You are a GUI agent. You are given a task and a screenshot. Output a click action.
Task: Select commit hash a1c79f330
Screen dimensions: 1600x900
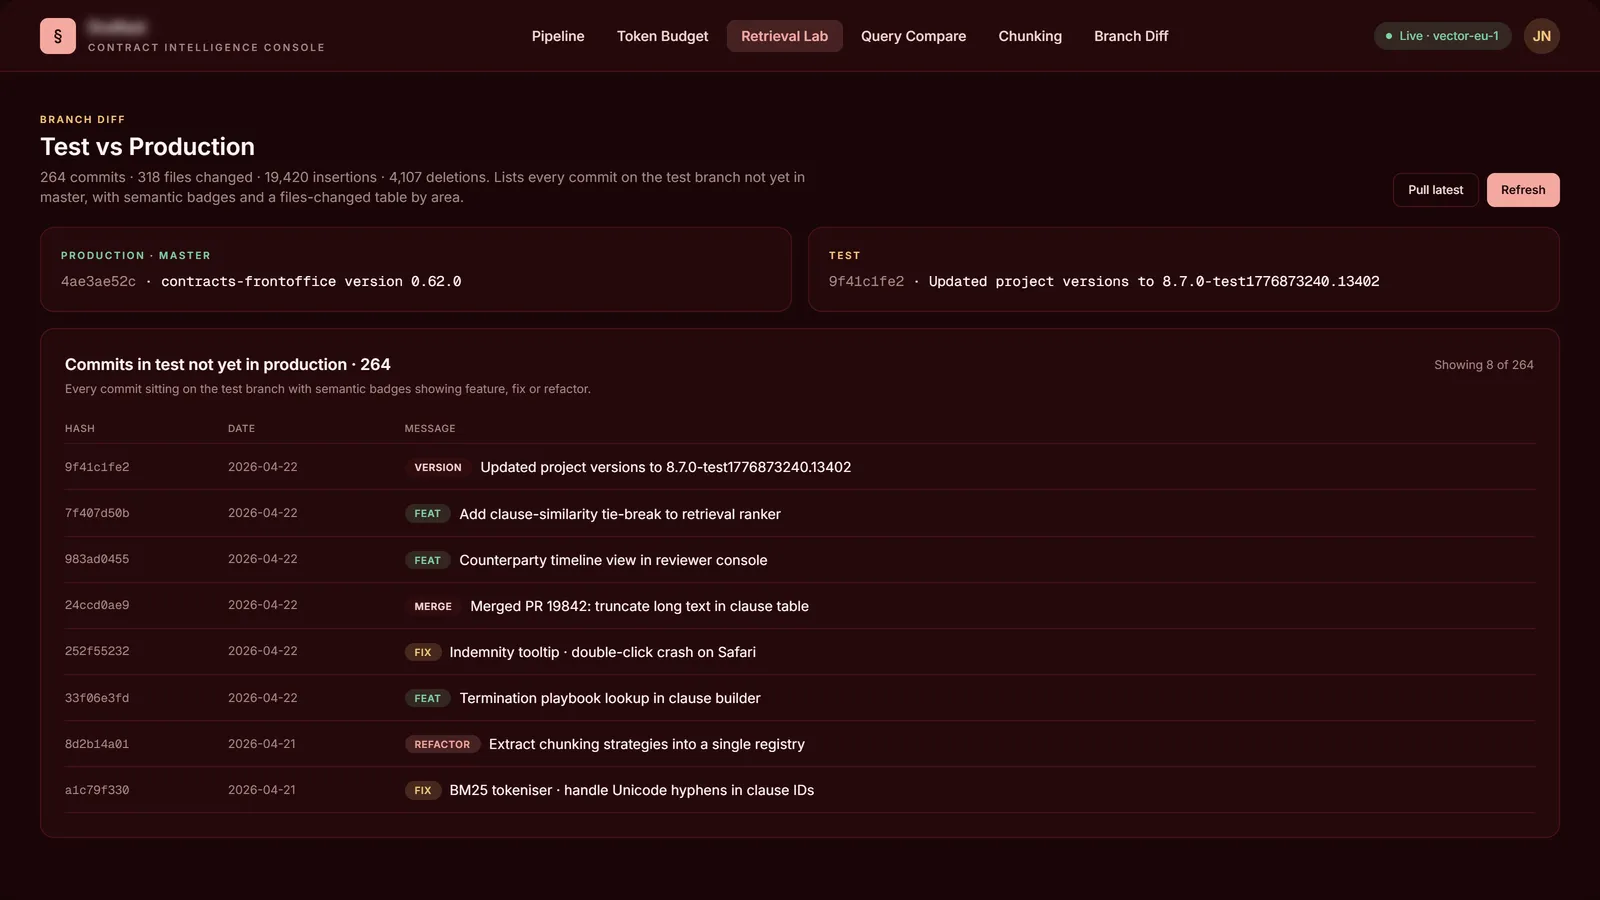(97, 790)
